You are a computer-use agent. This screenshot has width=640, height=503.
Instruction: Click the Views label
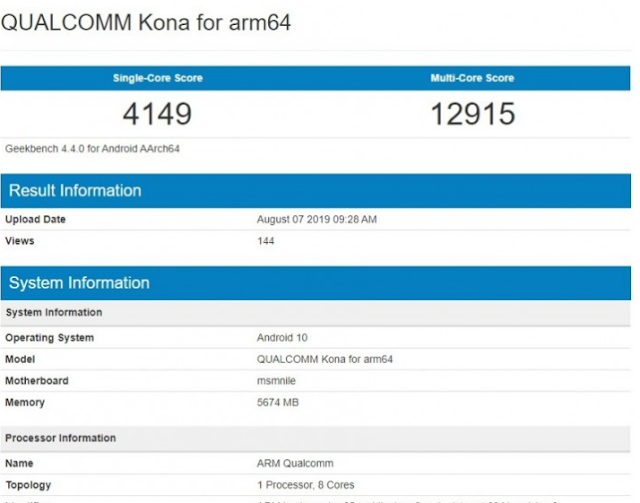(20, 241)
